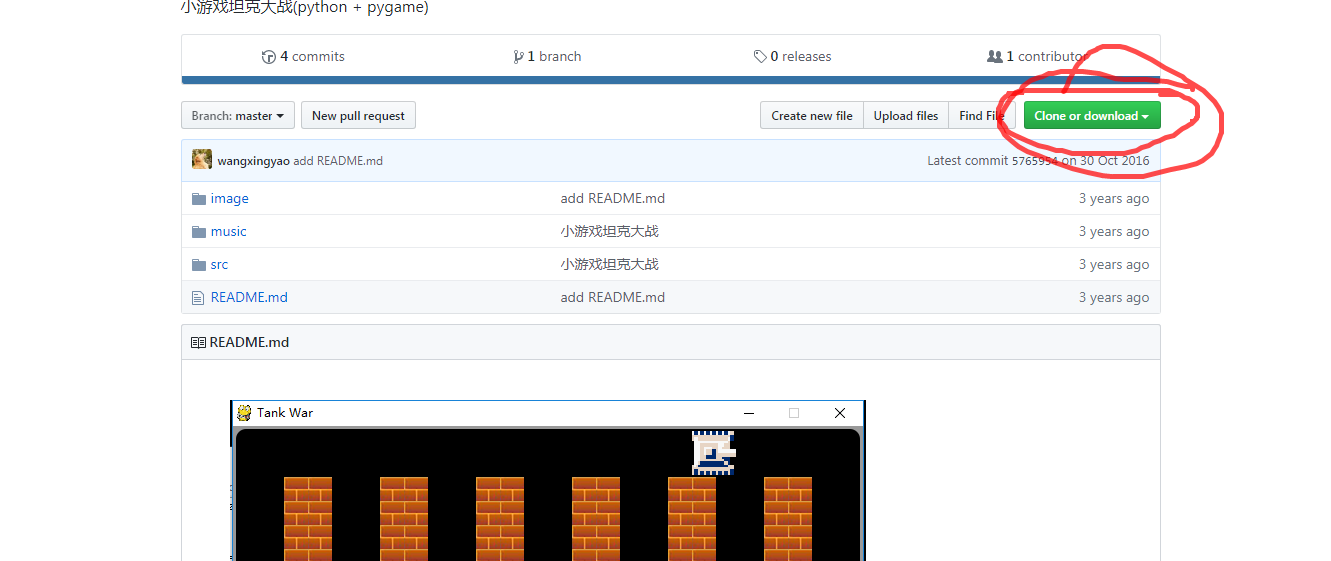This screenshot has width=1331, height=561.
Task: Open the src row commit message 小游戏坦克大战
Action: coord(610,265)
